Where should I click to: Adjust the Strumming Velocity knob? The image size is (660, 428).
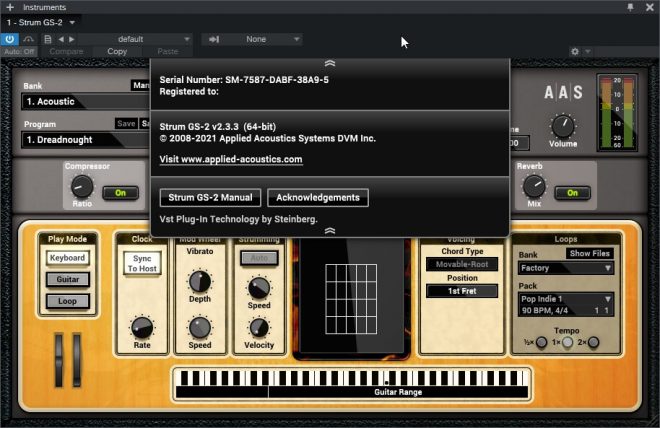click(259, 328)
